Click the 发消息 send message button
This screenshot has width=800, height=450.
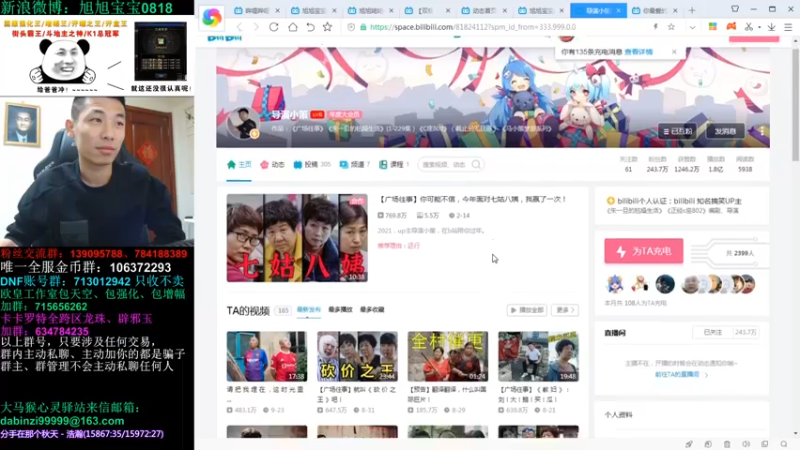(724, 132)
